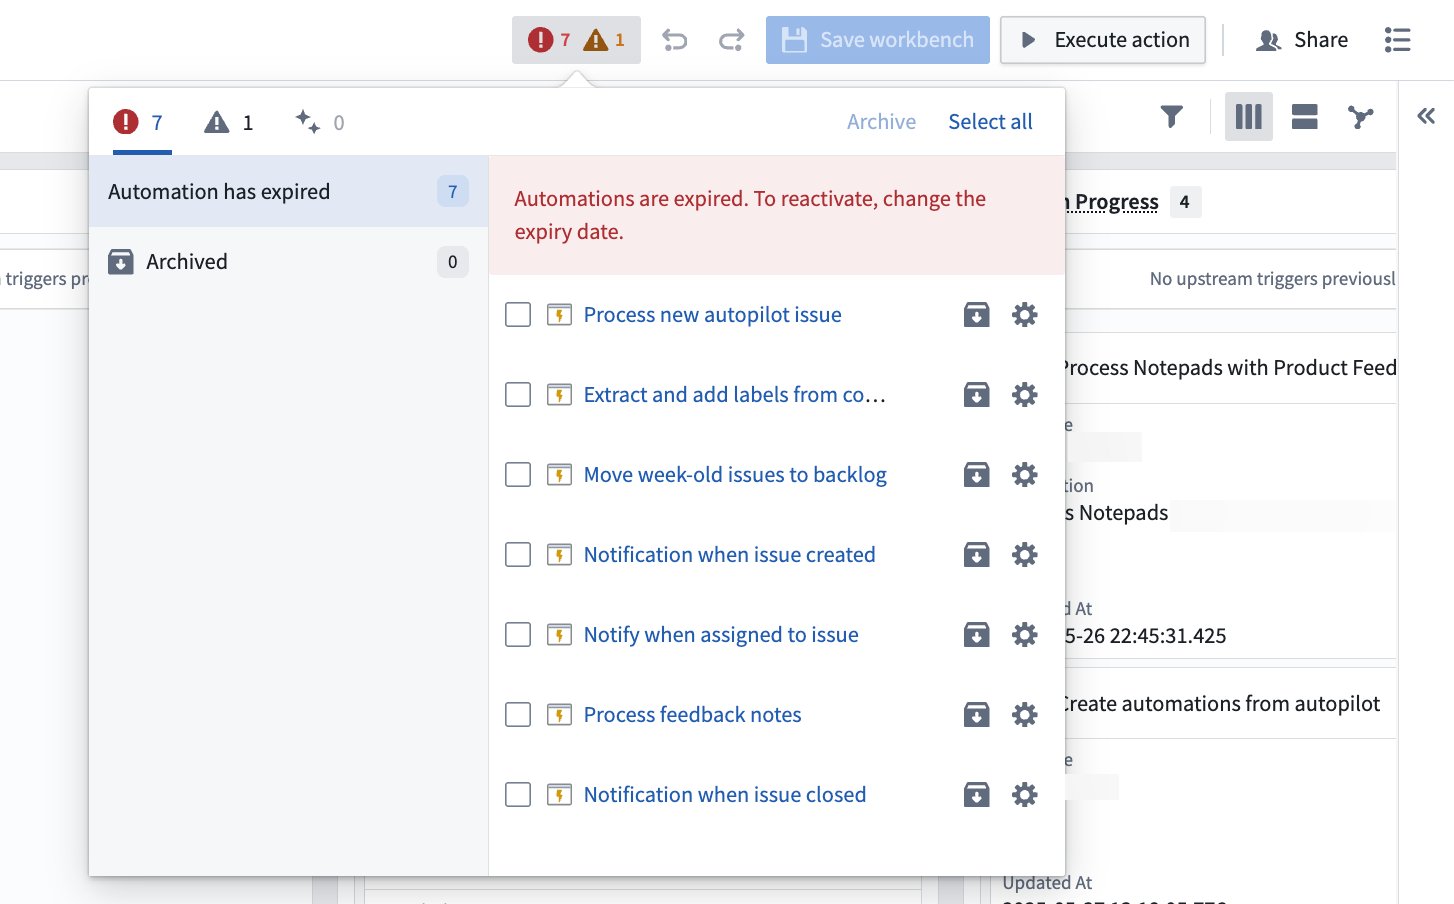Viewport: 1454px width, 904px height.
Task: Open the branching graph view
Action: tap(1360, 117)
